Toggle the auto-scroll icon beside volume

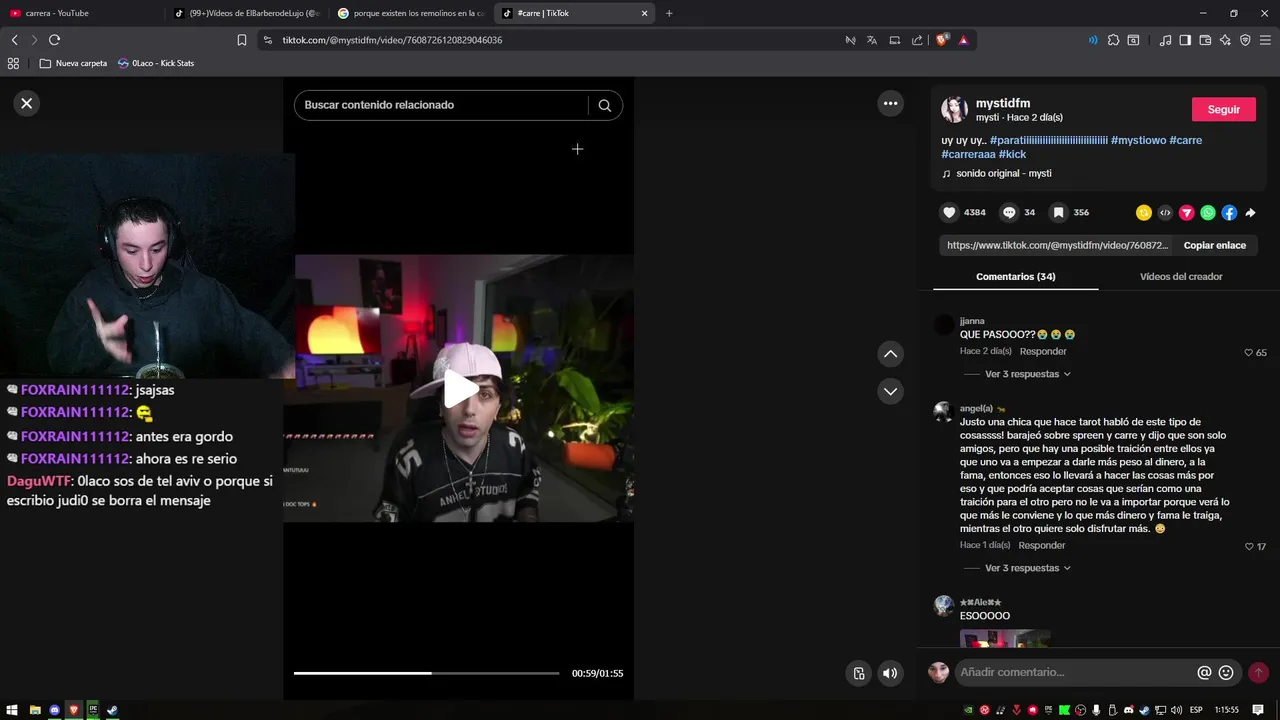point(858,673)
